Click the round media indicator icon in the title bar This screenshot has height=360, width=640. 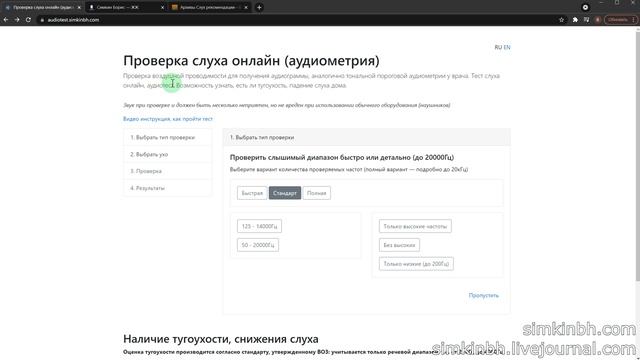585,7
